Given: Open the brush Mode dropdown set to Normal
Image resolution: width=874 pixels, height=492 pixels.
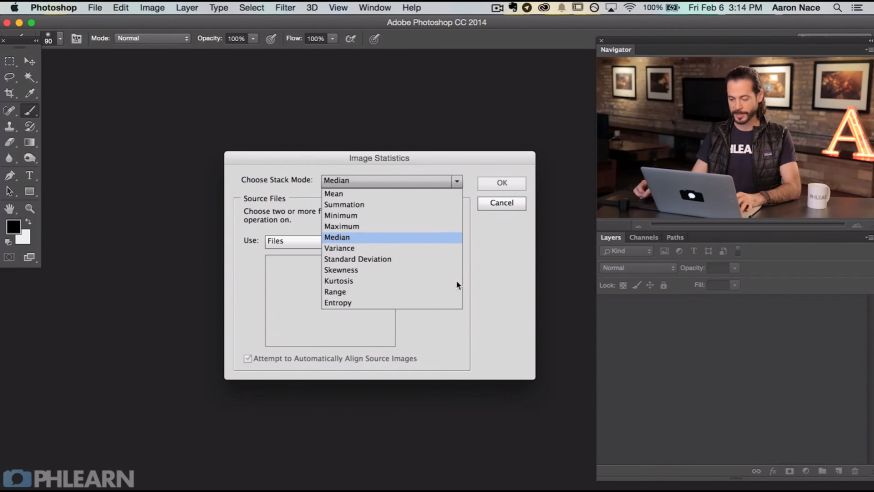Looking at the screenshot, I should click(x=152, y=39).
